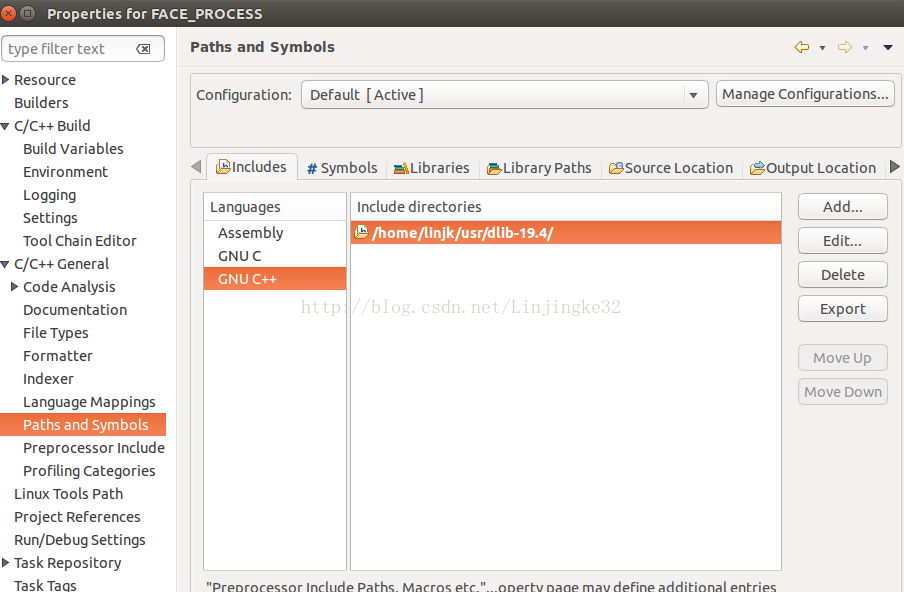Viewport: 904px width, 592px height.
Task: Switch to the Libraries tab
Action: point(431,168)
